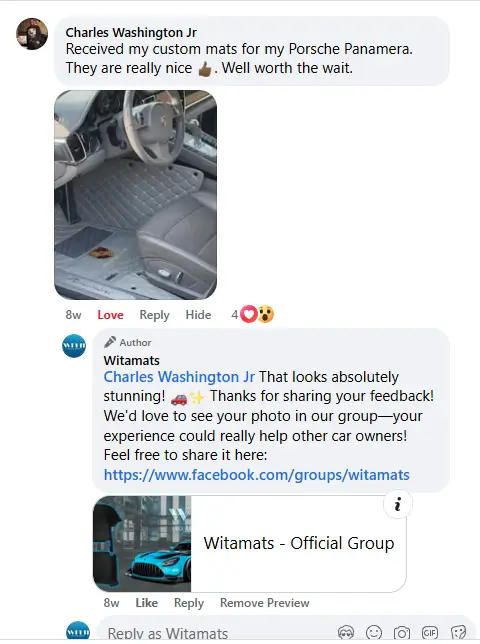The image size is (480, 644).
Task: Add a GIF to the reply
Action: [x=429, y=632]
